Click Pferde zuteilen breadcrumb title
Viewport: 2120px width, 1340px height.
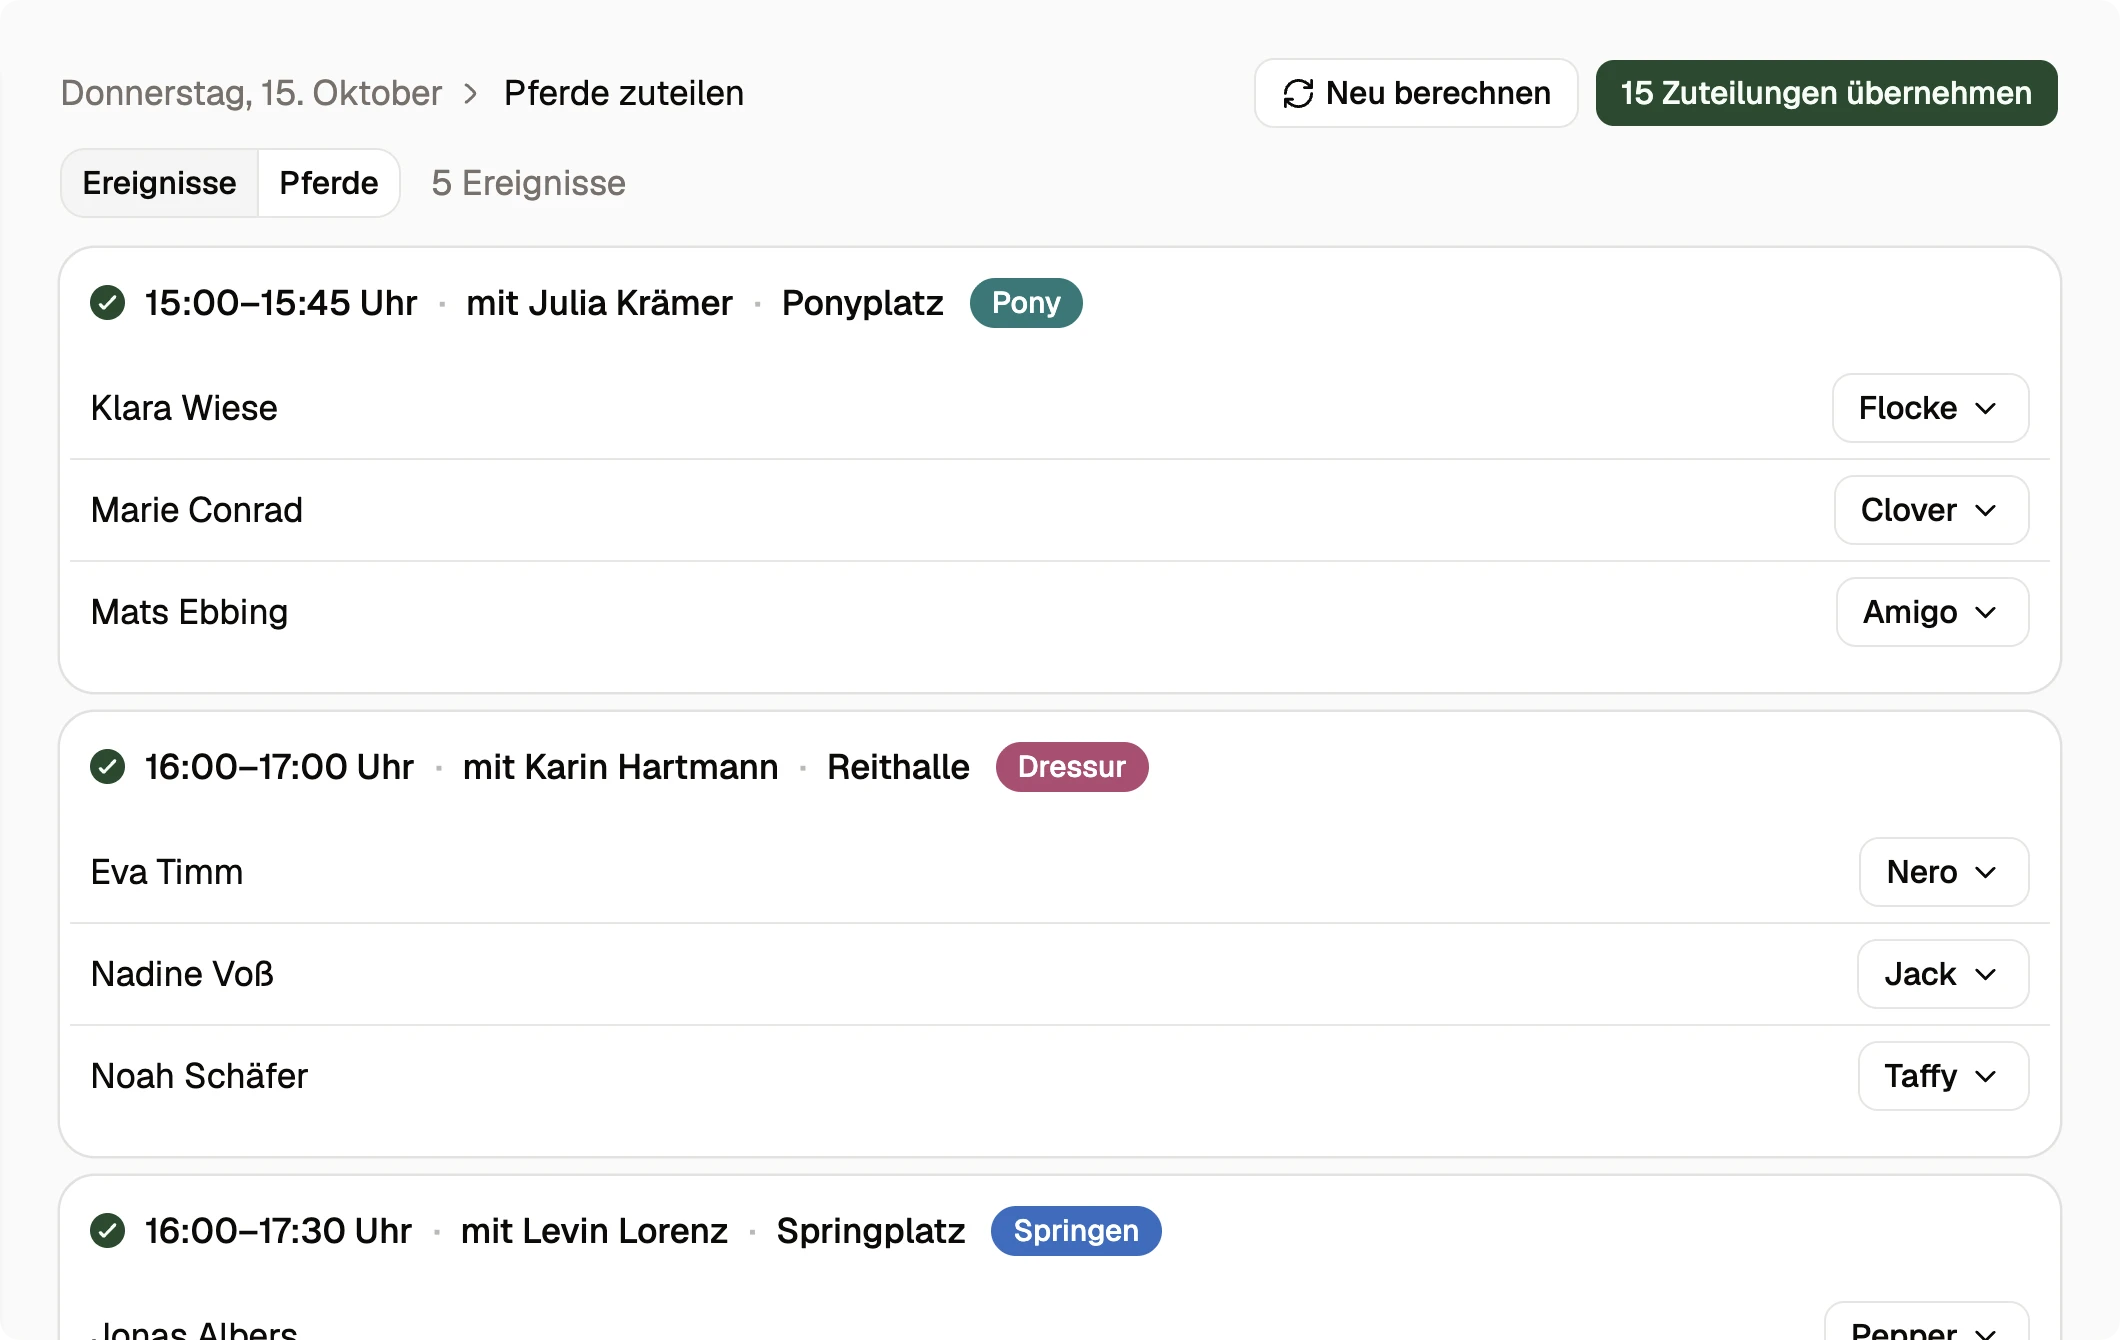point(624,93)
